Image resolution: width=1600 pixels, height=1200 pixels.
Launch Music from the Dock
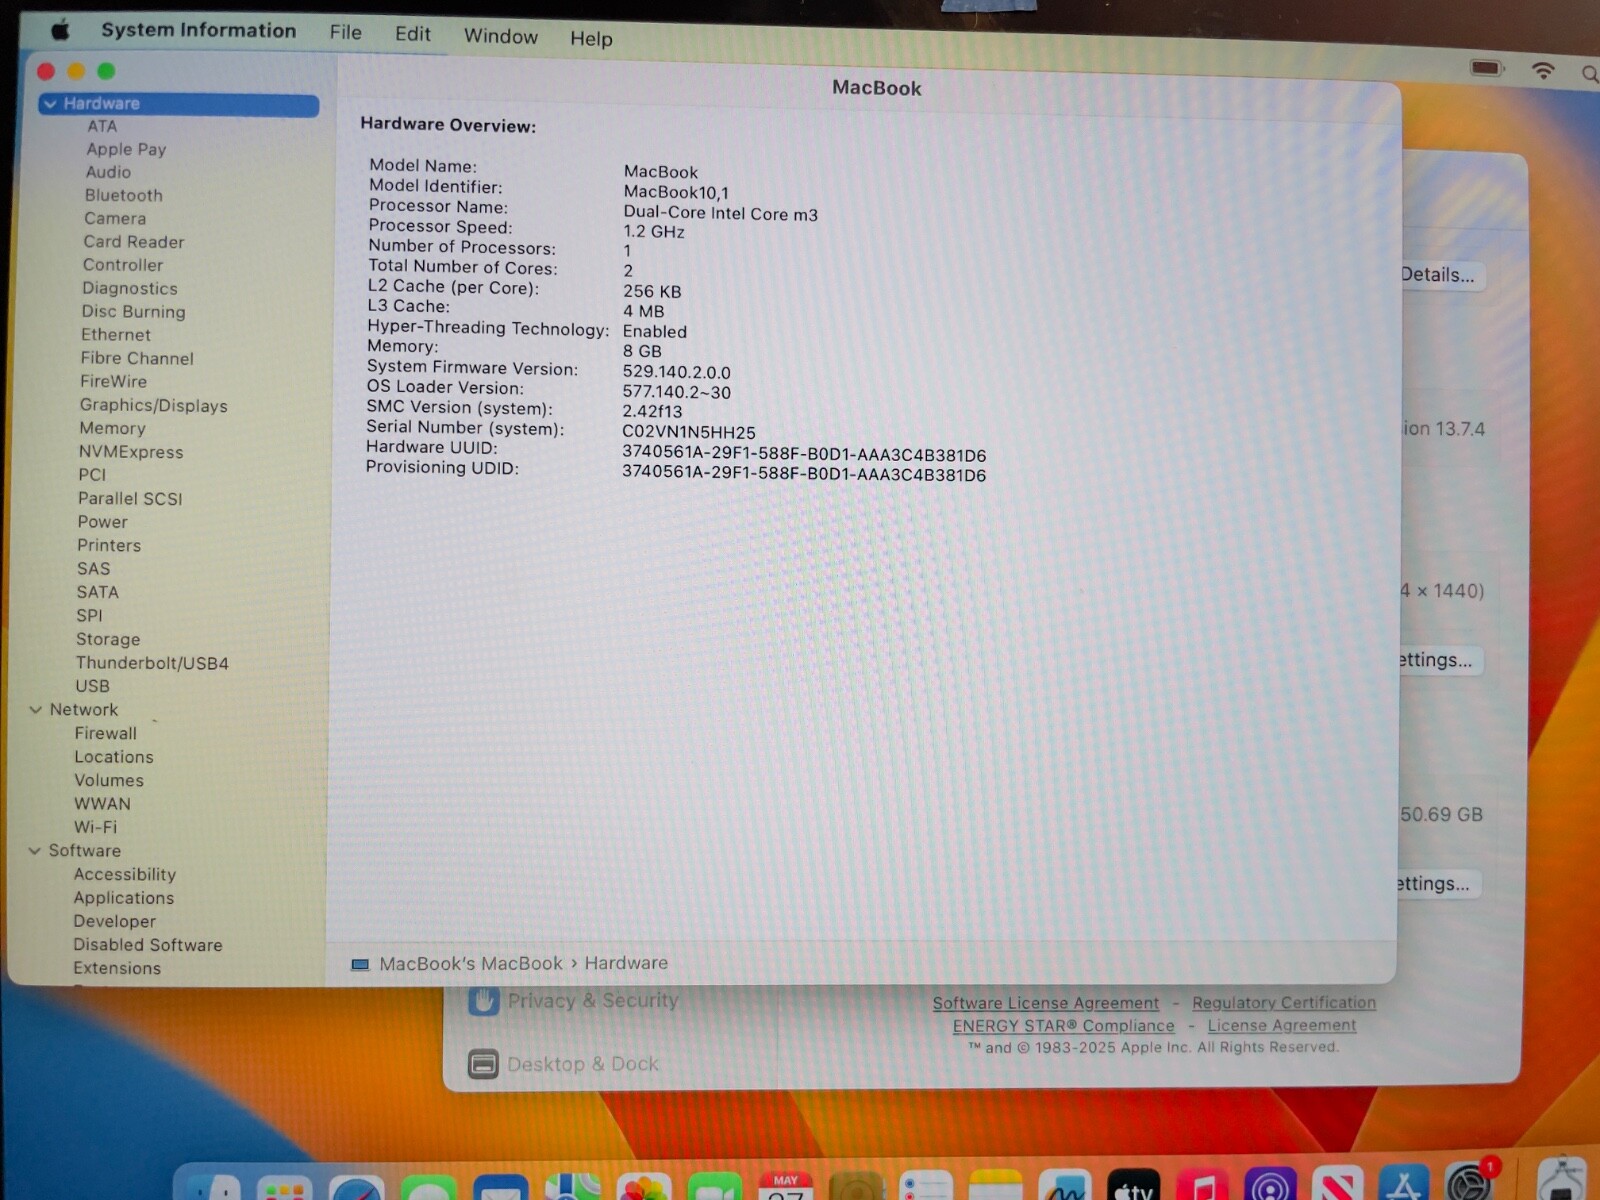[1202, 1186]
